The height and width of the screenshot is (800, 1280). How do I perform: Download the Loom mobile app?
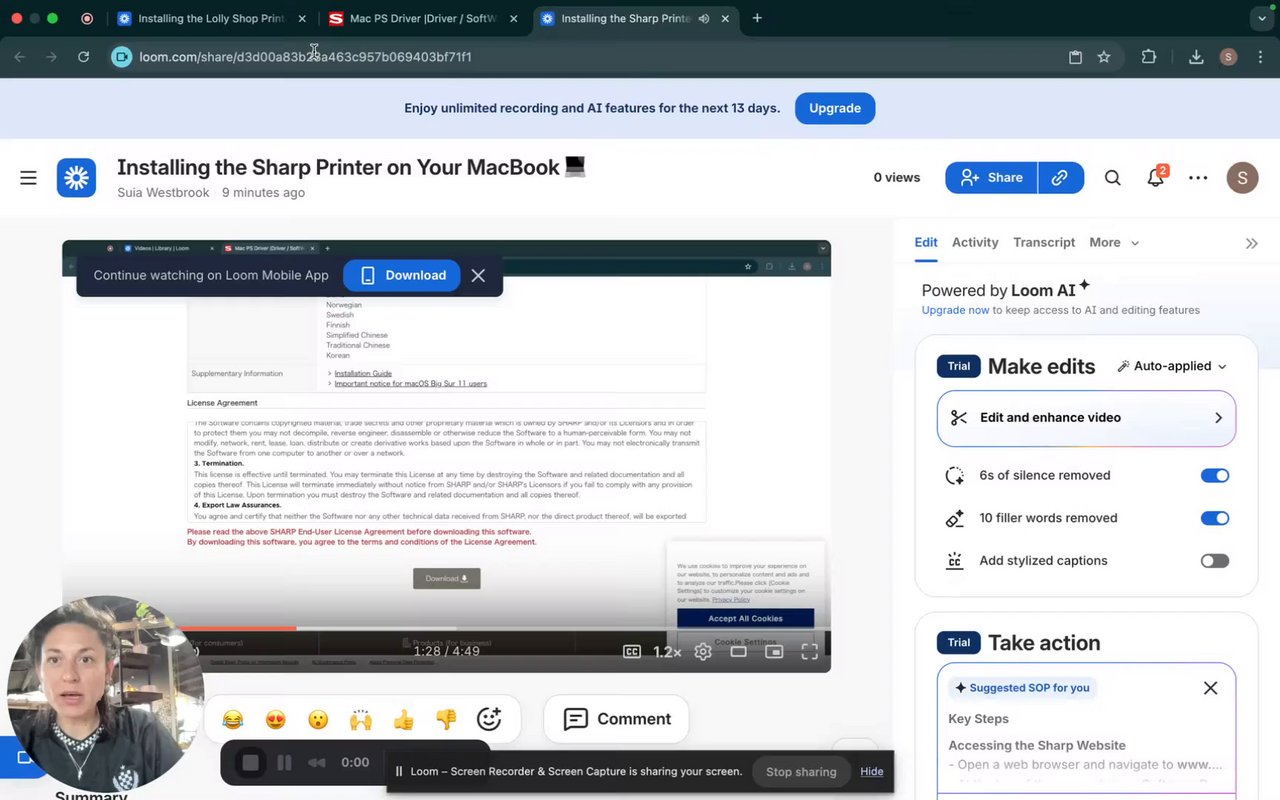click(402, 275)
